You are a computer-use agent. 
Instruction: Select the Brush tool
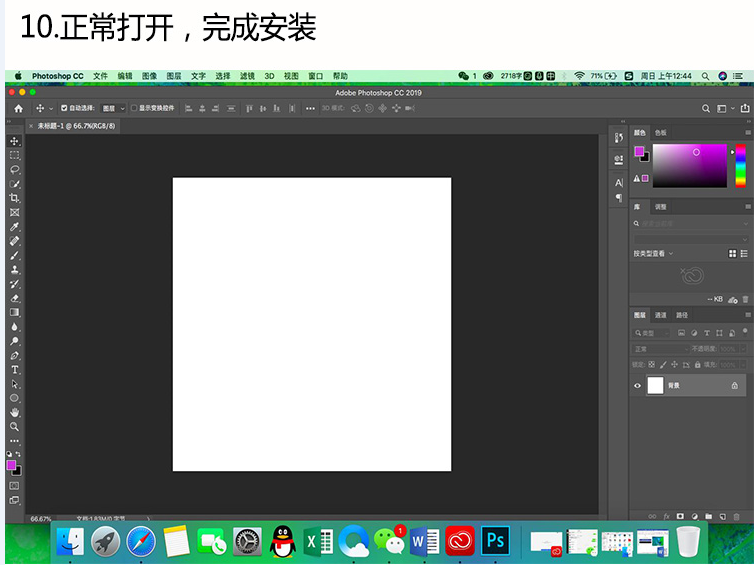click(x=14, y=255)
